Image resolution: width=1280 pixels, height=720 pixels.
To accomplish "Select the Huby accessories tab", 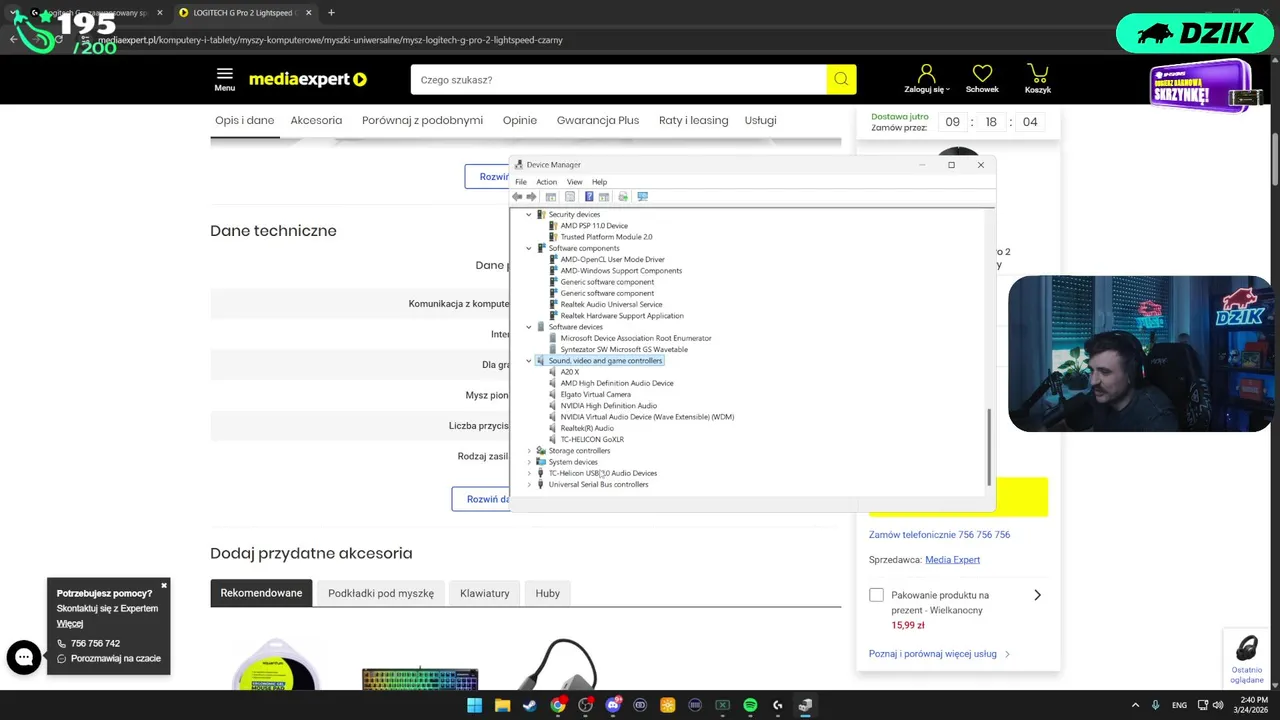I will coord(548,593).
